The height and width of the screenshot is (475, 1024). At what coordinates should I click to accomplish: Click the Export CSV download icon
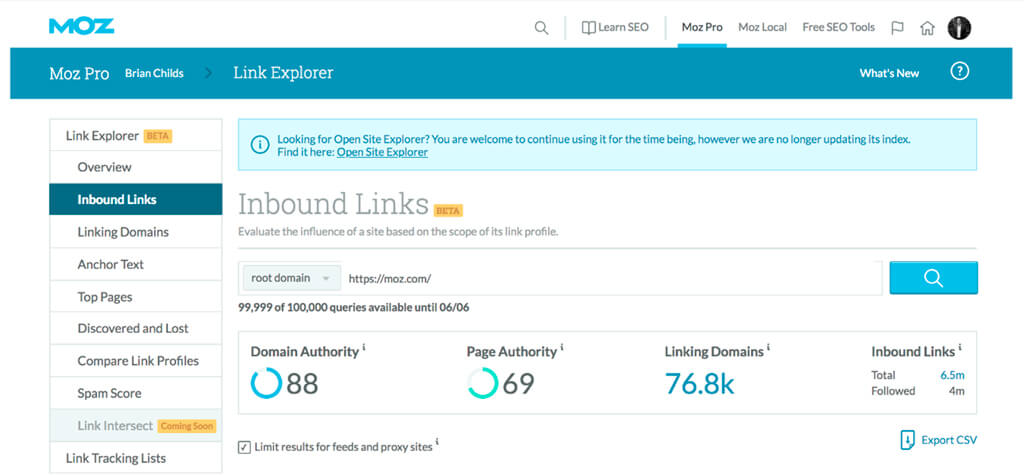coord(907,440)
